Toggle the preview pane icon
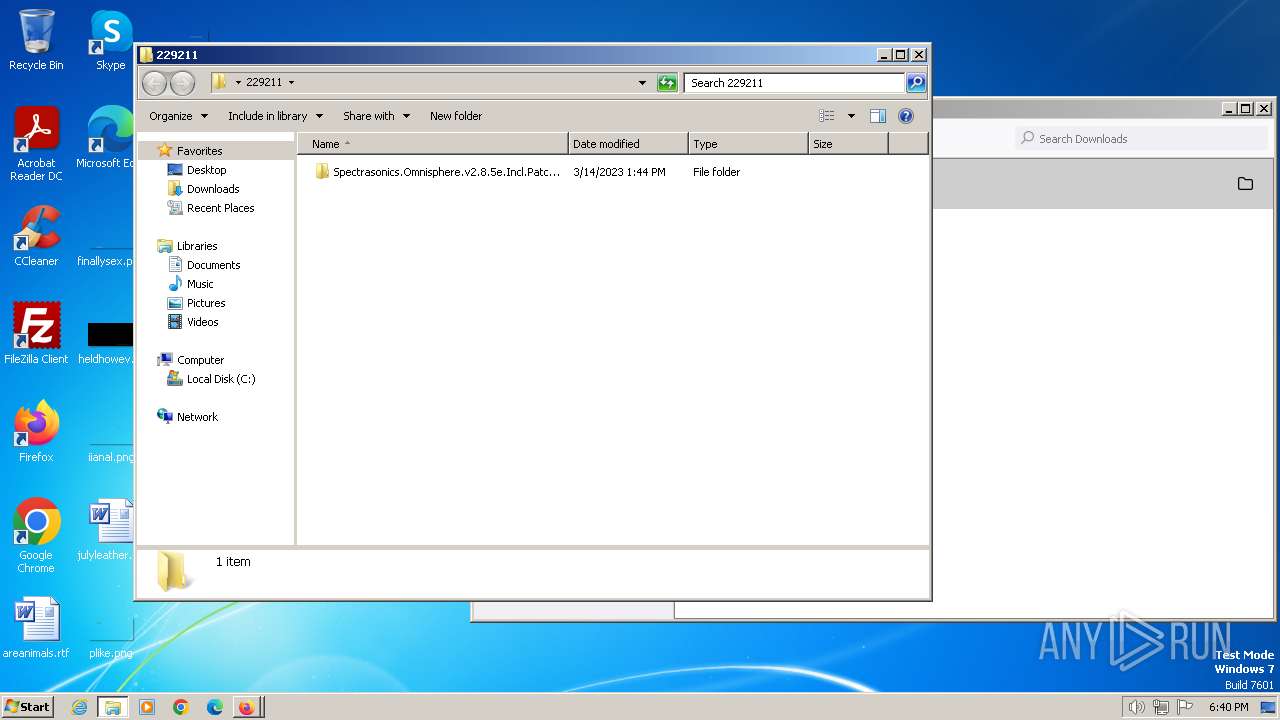This screenshot has width=1280, height=720. pyautogui.click(x=878, y=116)
